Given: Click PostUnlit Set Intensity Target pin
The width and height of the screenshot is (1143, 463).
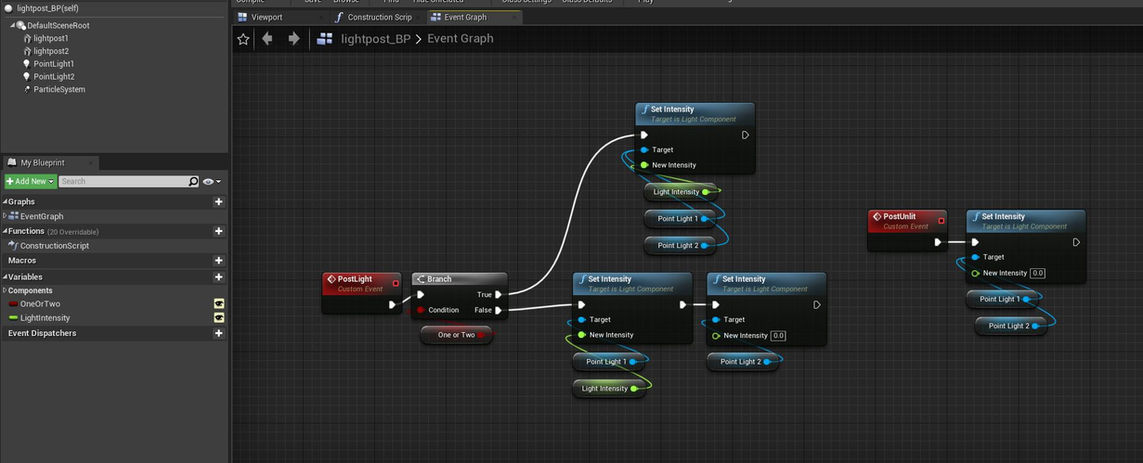Looking at the screenshot, I should pos(975,257).
